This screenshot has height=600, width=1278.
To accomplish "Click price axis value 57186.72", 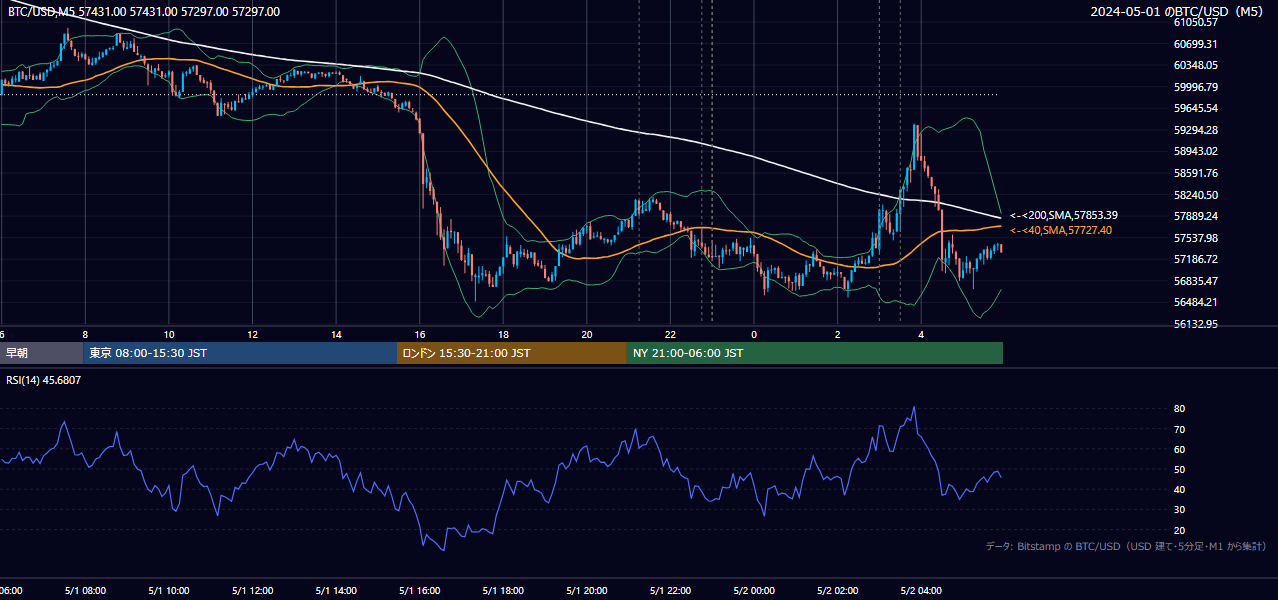I will click(x=1196, y=259).
